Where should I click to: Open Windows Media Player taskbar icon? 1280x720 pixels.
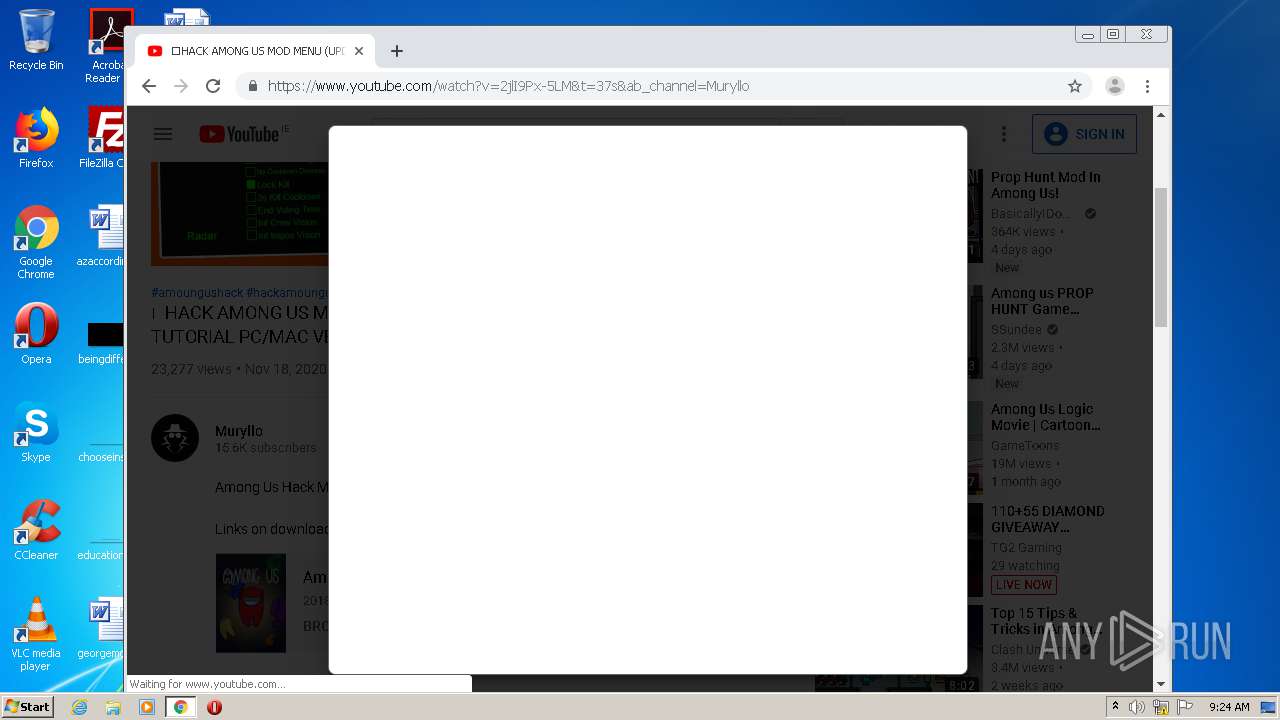147,707
